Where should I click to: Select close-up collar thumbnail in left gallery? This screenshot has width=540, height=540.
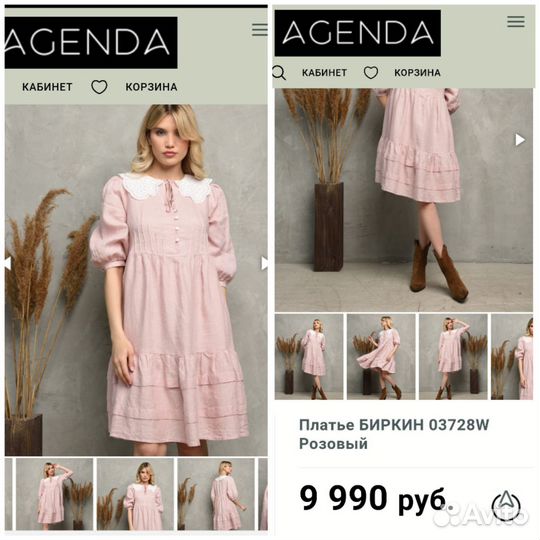pyautogui.click(x=135, y=494)
